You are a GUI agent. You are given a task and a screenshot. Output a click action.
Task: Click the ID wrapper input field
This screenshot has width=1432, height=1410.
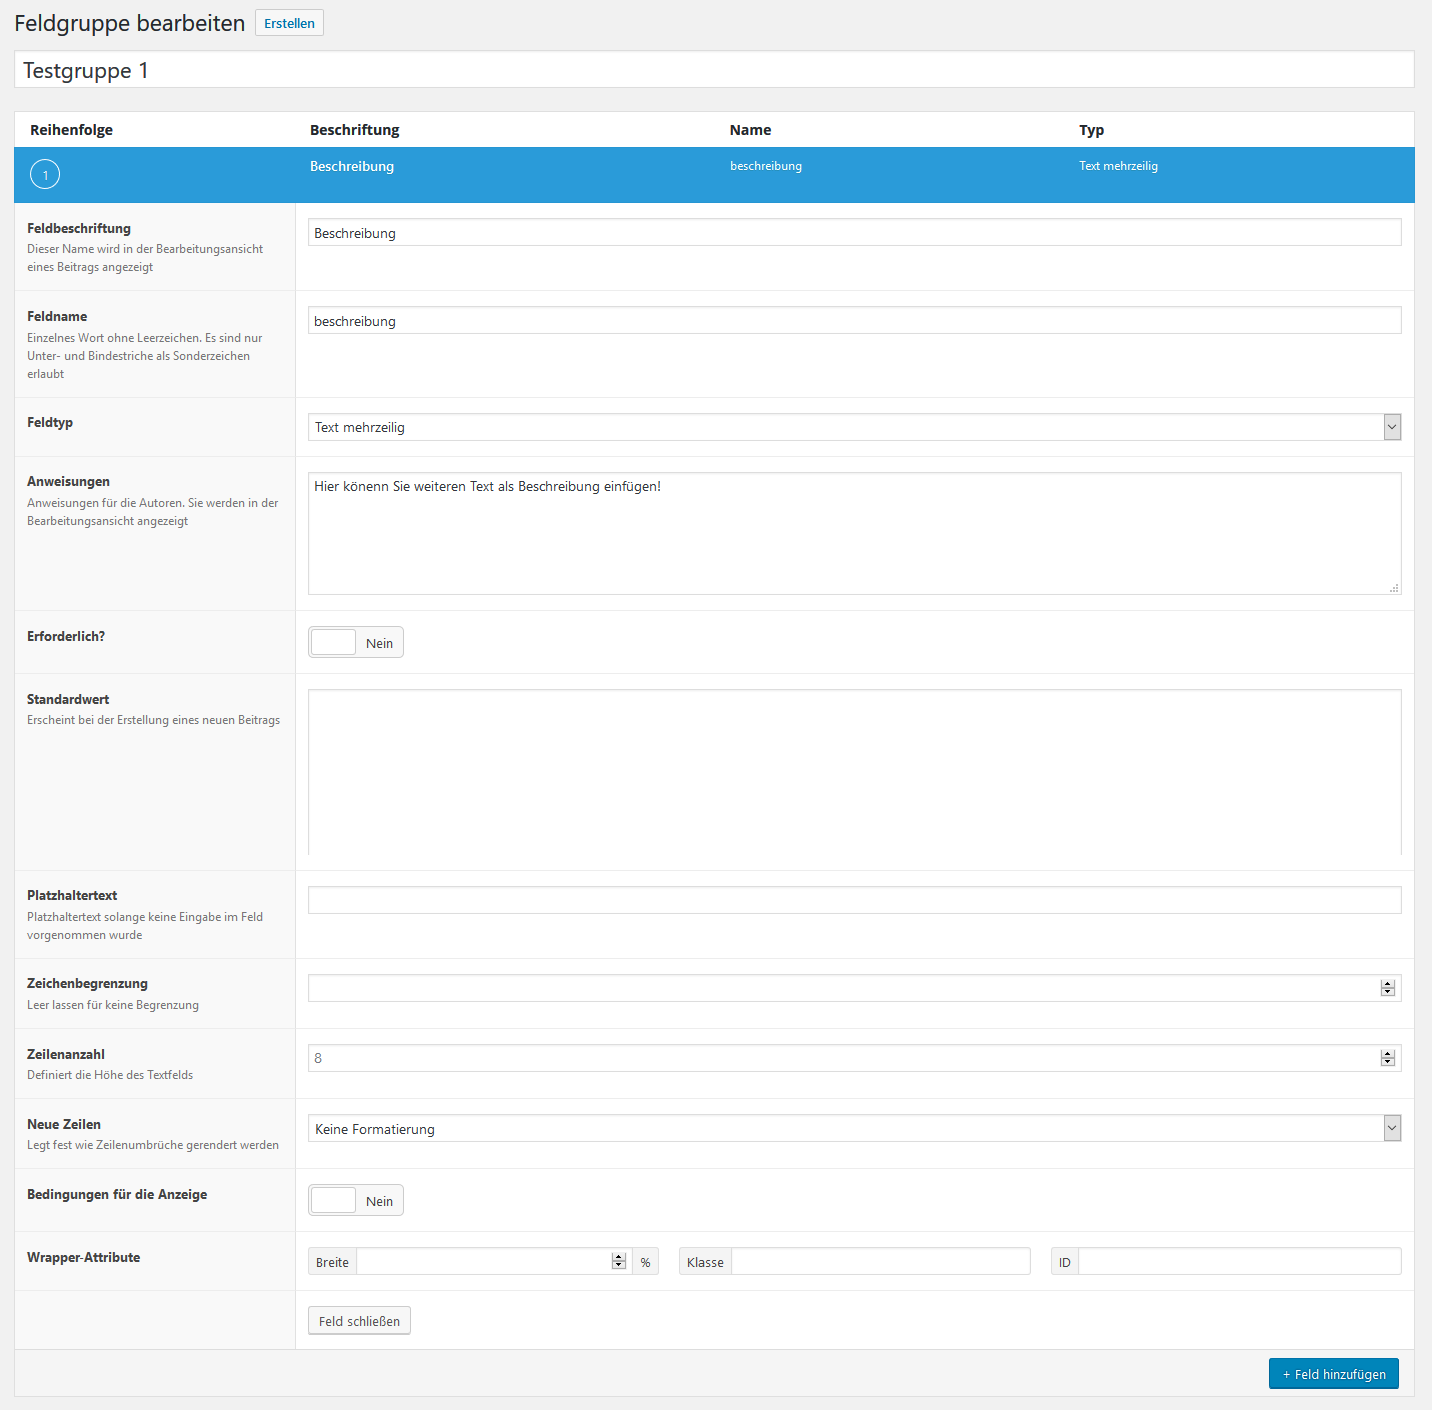tap(1240, 1261)
